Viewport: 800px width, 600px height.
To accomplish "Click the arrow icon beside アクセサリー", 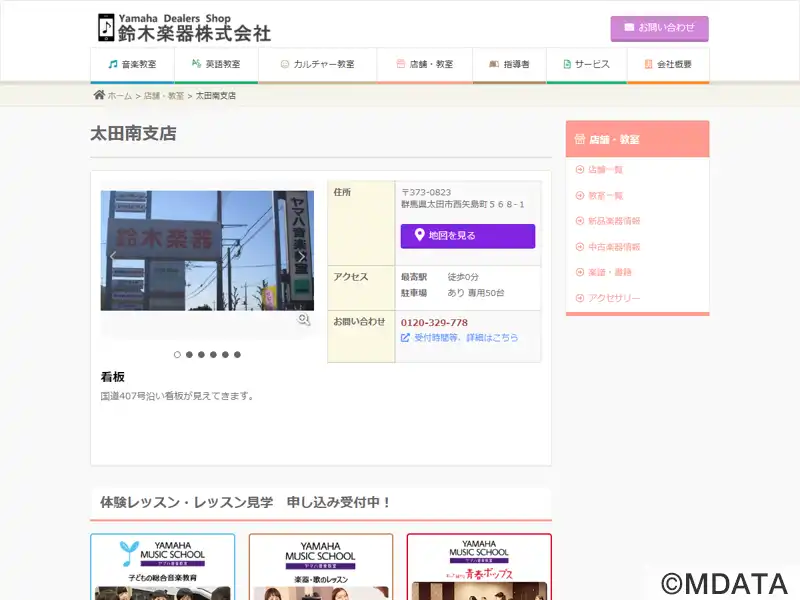I will click(x=580, y=298).
